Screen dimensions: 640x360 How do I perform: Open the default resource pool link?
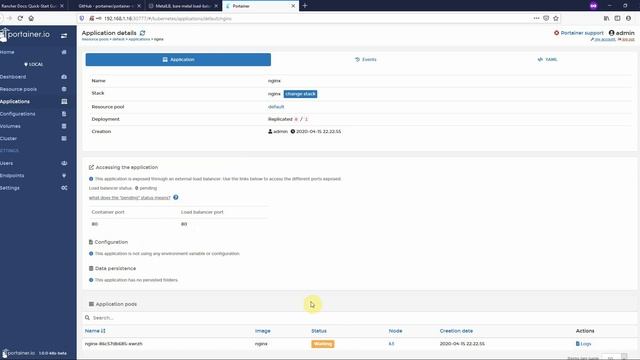[276, 107]
